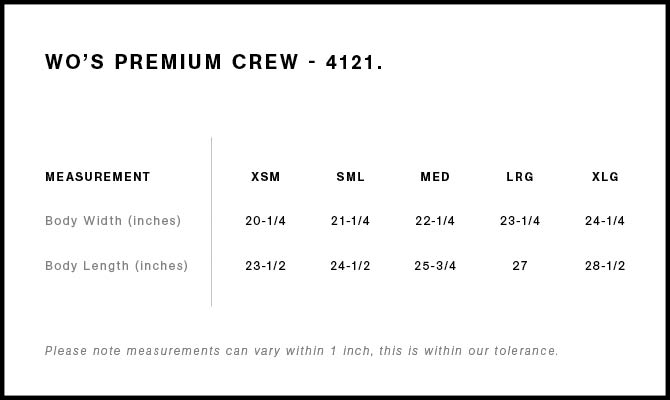Click the 23-1/4 body width value
This screenshot has width=670, height=400.
point(520,221)
